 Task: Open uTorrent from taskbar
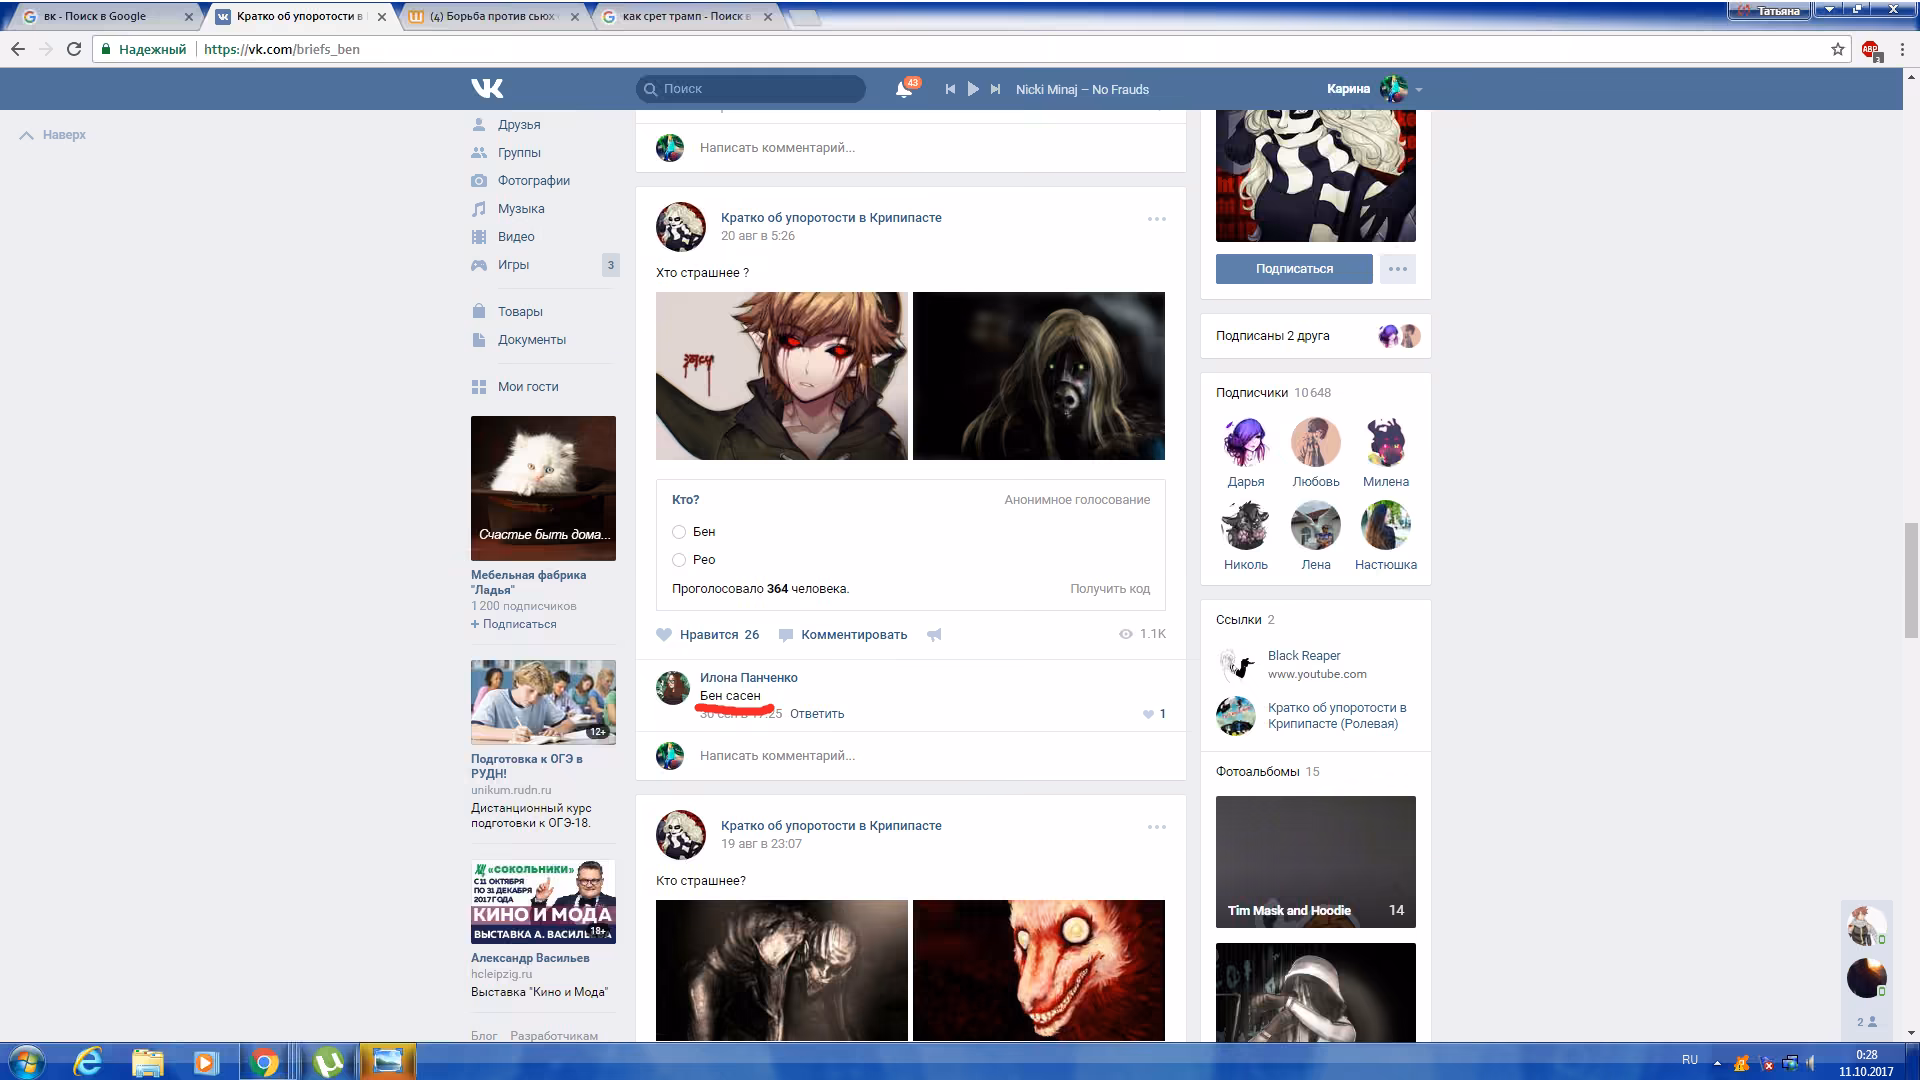(327, 1061)
